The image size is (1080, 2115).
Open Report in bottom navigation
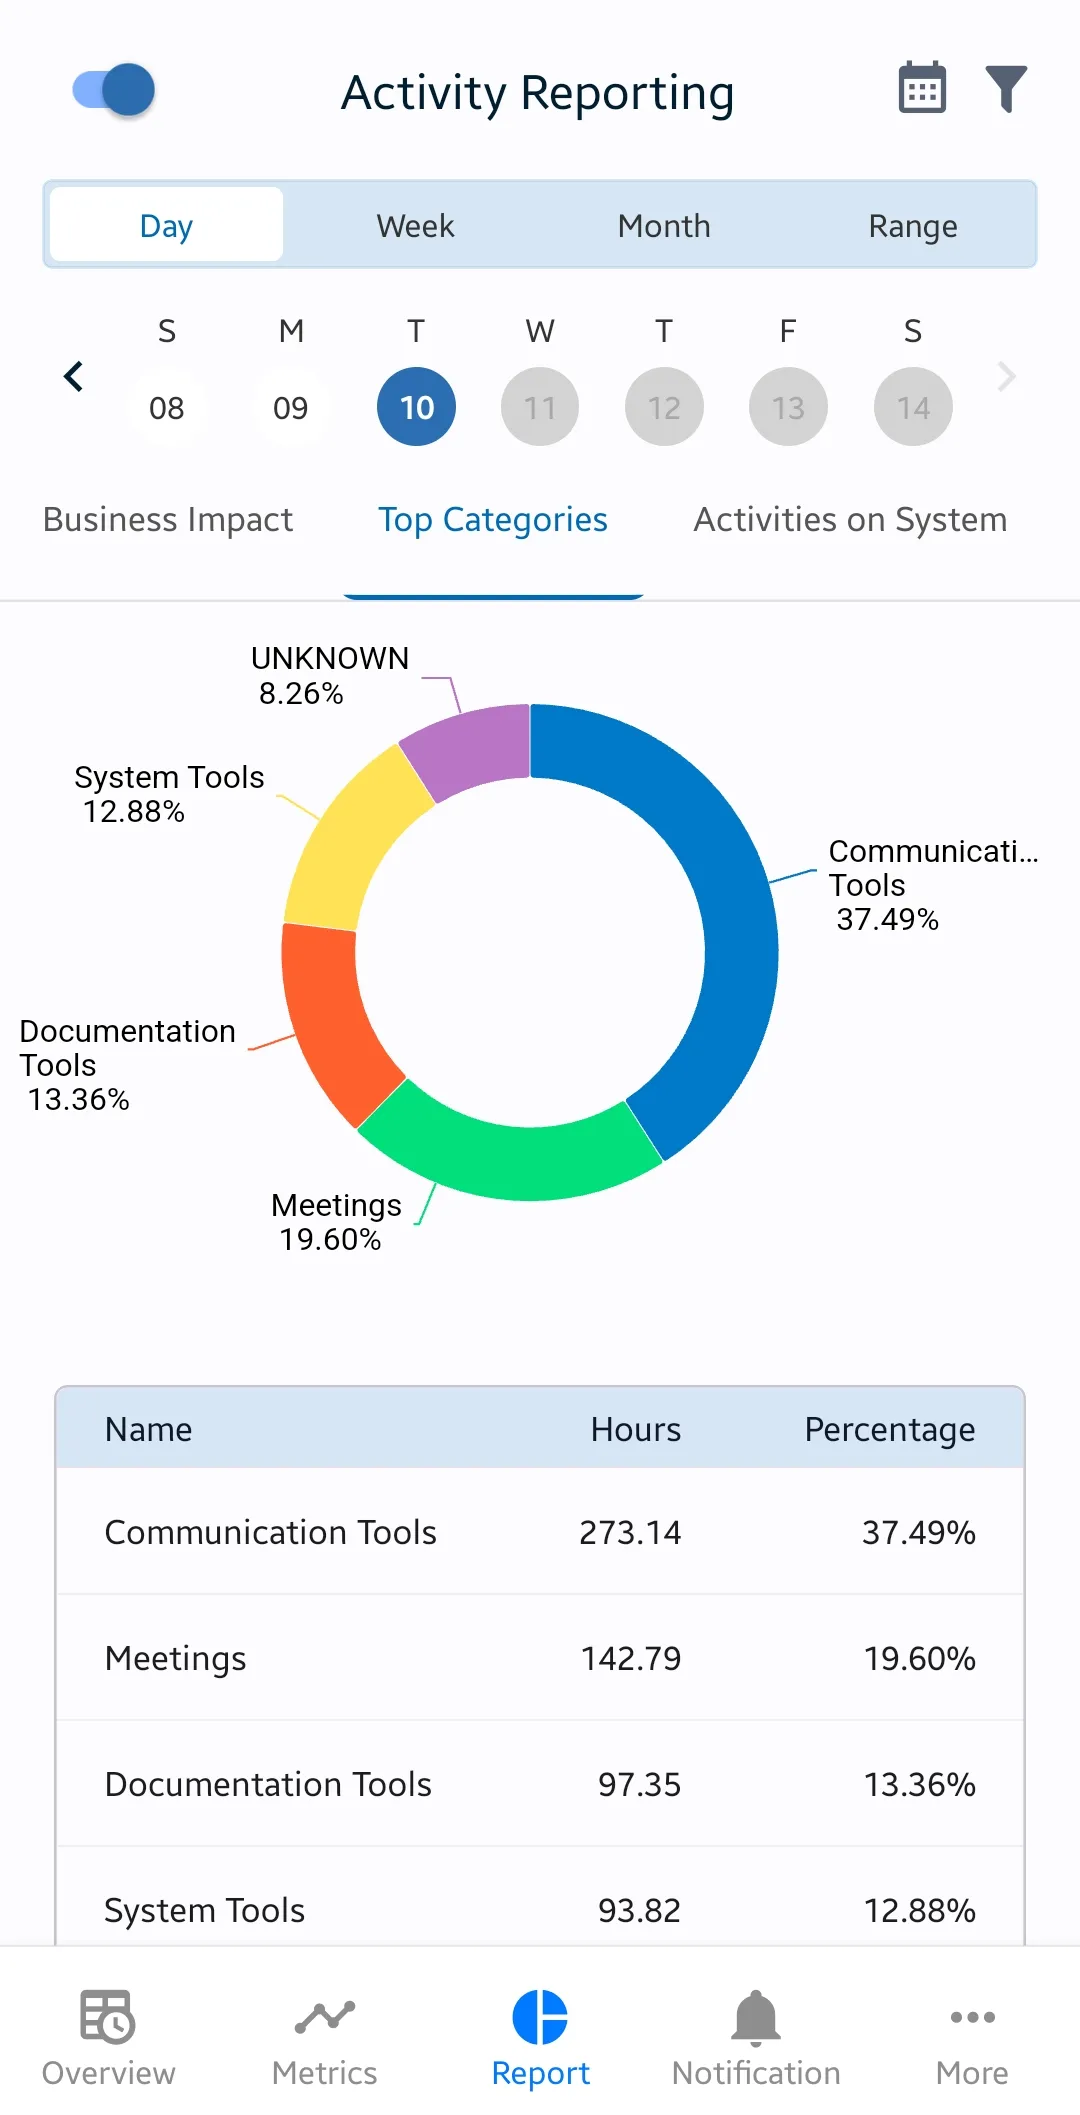coord(540,2038)
